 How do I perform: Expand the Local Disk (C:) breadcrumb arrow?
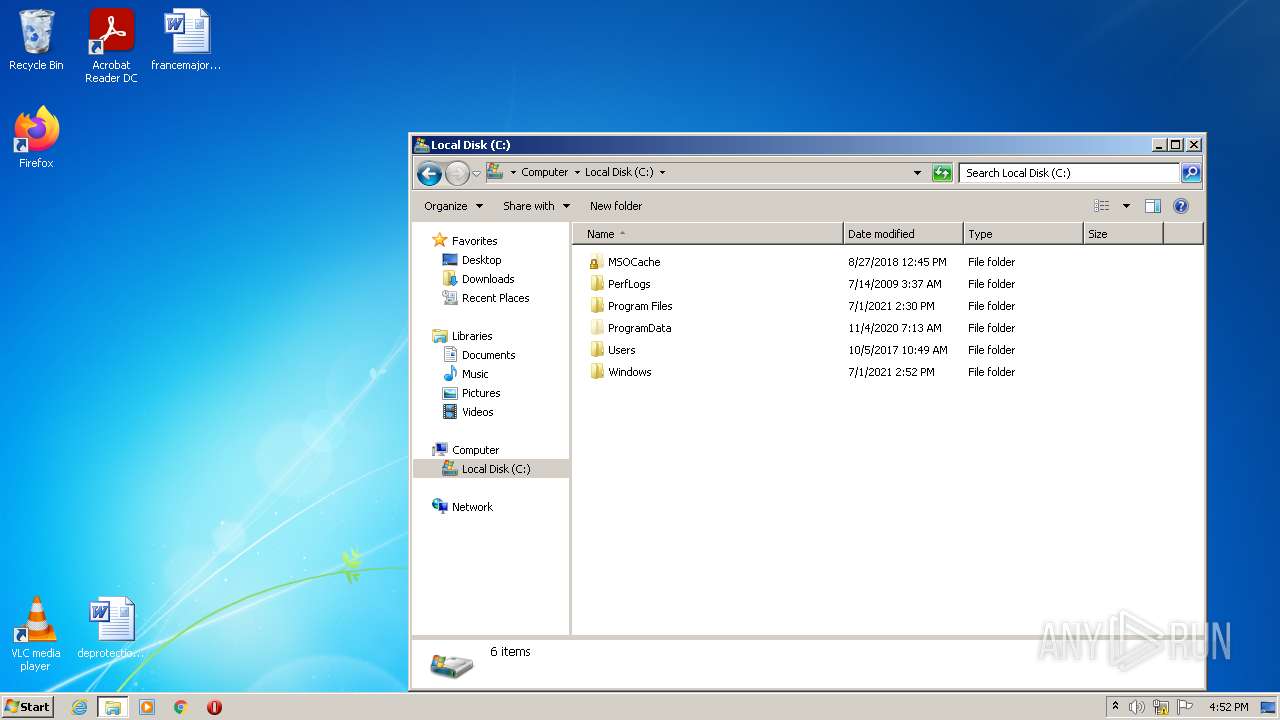pyautogui.click(x=662, y=172)
